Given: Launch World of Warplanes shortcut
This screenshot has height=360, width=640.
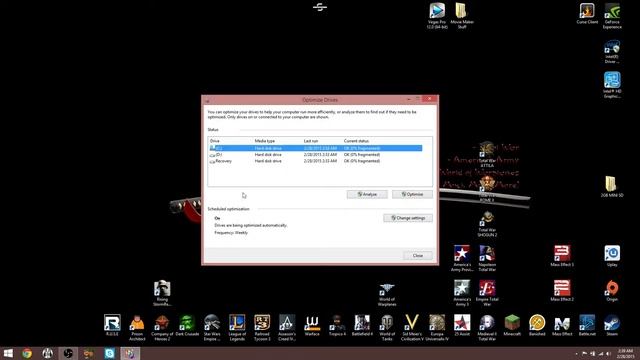Looking at the screenshot, I should (387, 295).
